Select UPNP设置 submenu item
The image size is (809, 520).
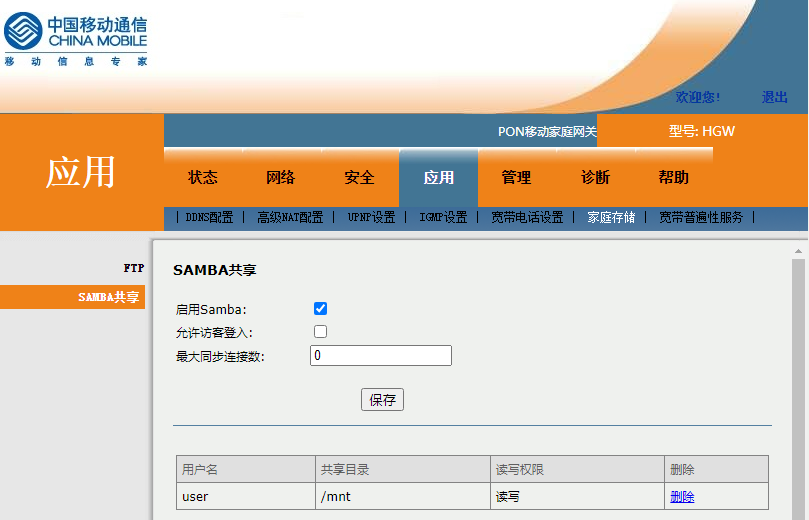pyautogui.click(x=371, y=217)
